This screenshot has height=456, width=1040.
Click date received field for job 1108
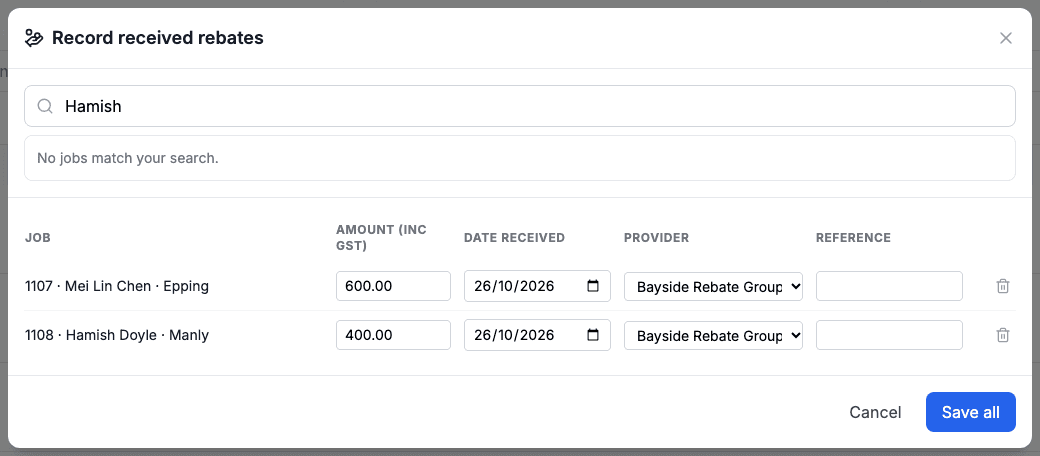tap(537, 335)
